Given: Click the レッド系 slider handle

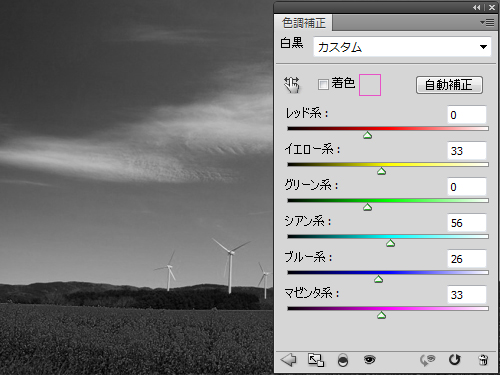Looking at the screenshot, I should coord(367,135).
